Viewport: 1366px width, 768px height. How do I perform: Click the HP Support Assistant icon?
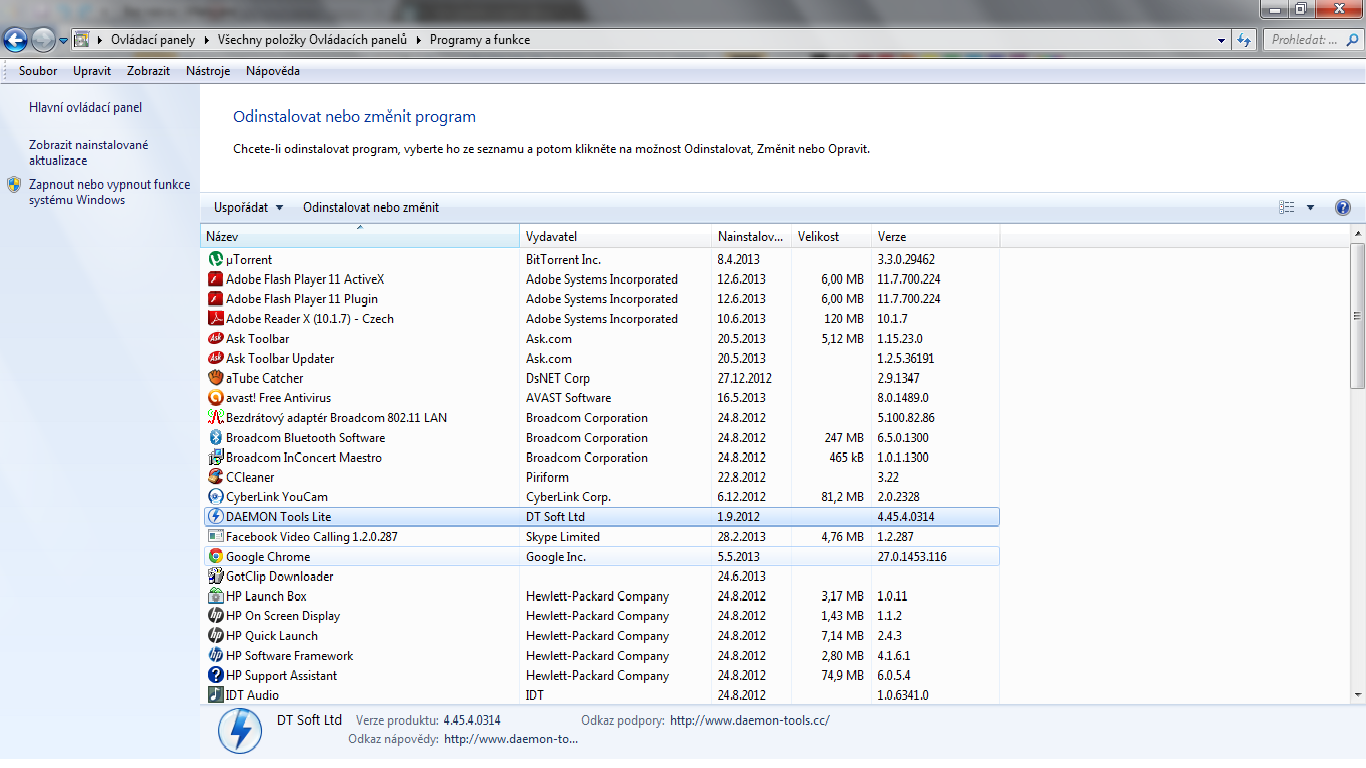coord(215,676)
